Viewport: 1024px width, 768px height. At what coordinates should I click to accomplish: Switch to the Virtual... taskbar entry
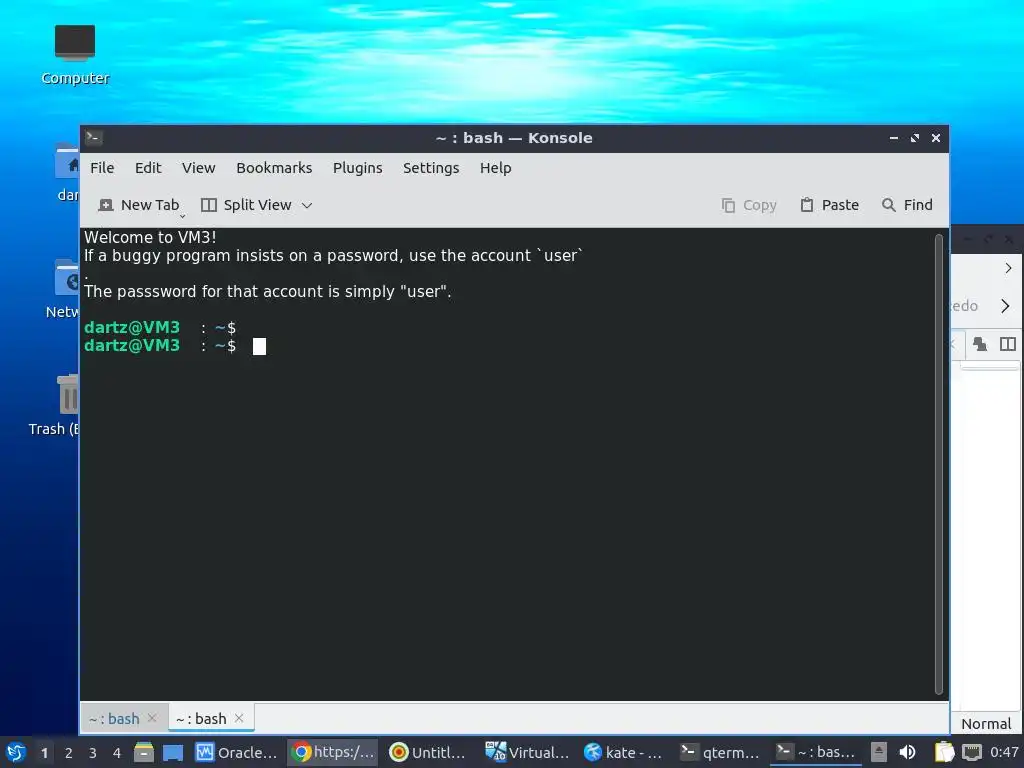pos(528,752)
